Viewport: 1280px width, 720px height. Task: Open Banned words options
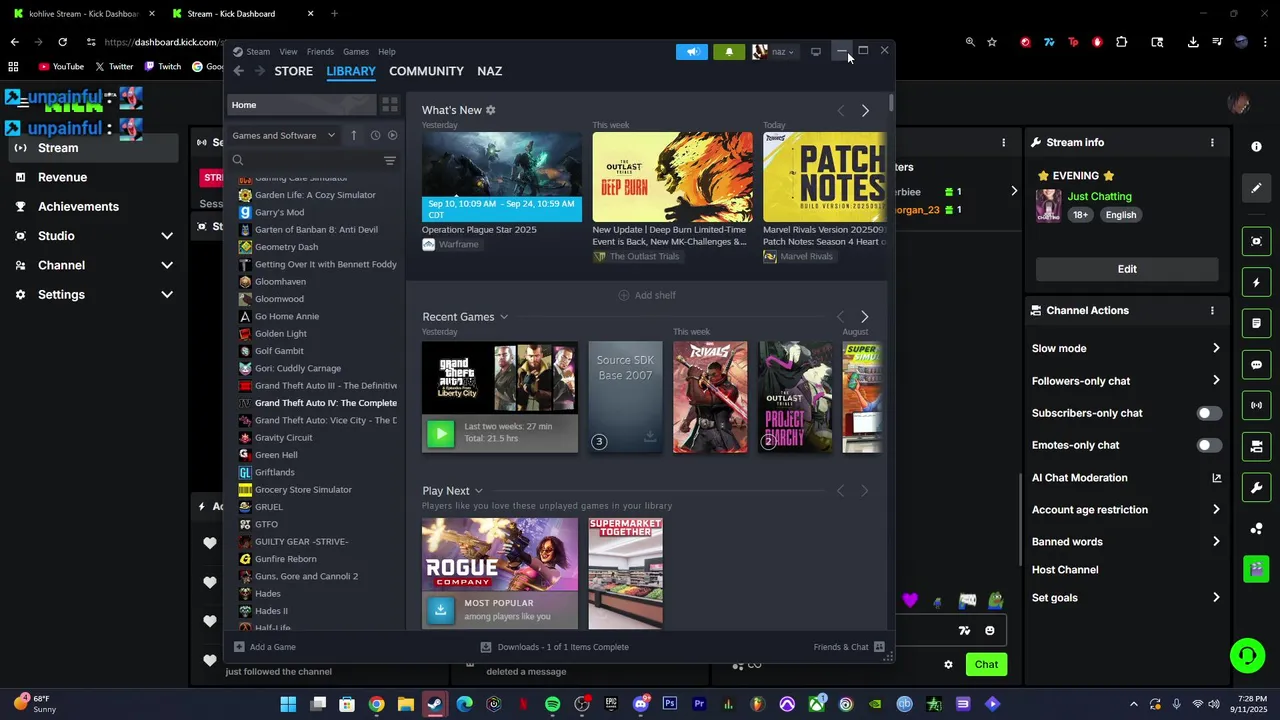click(x=1127, y=541)
